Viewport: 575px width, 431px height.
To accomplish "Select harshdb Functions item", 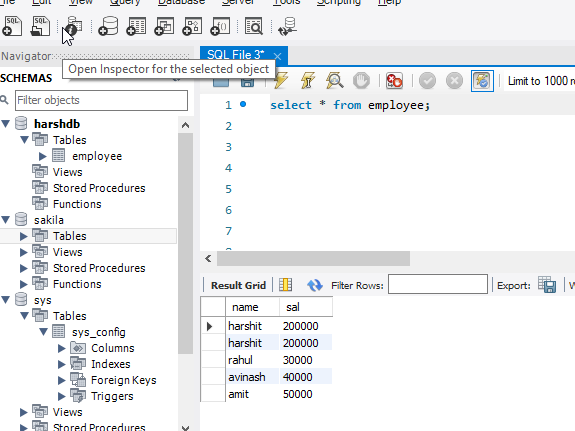I will tap(77, 204).
